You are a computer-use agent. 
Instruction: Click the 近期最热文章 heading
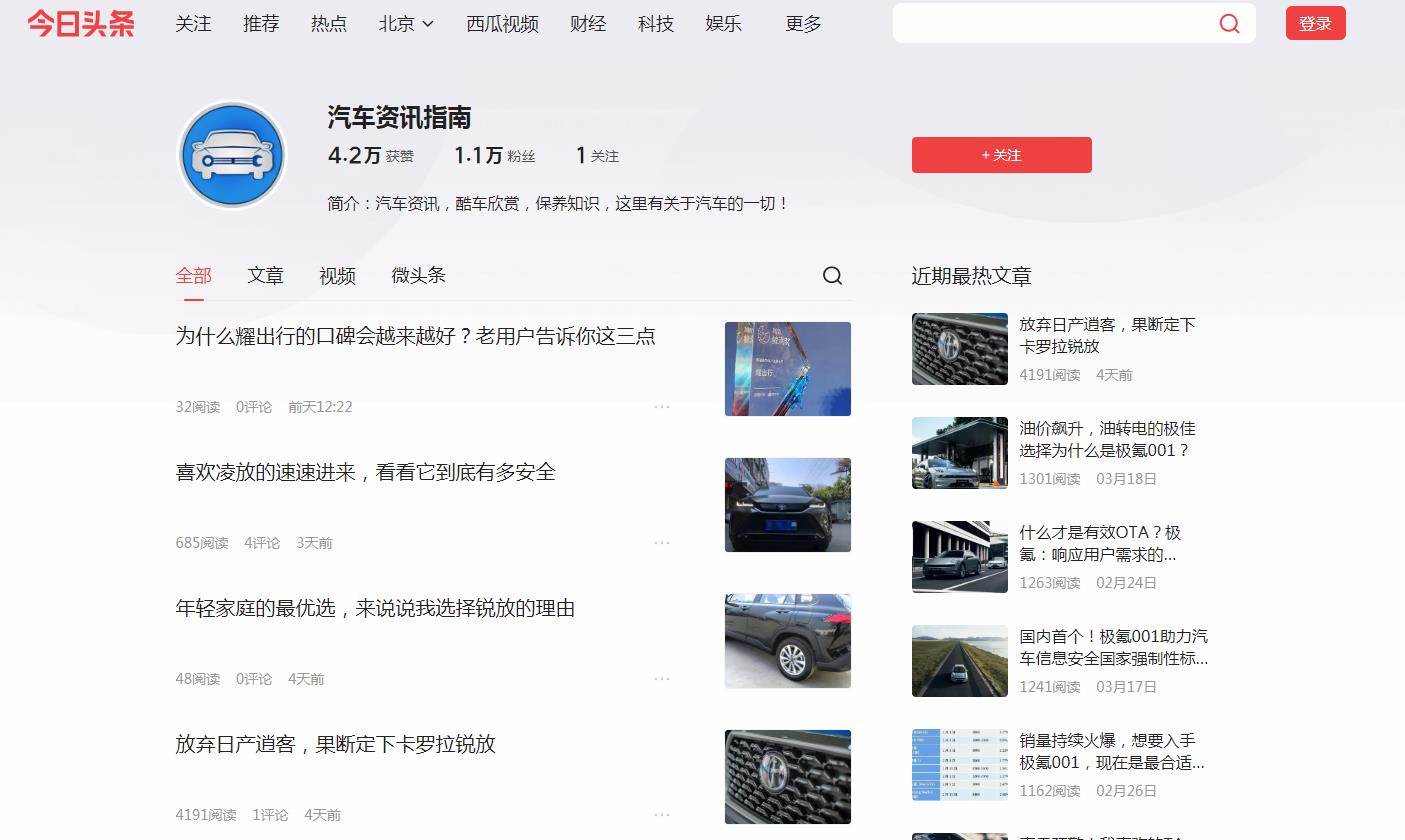coord(971,276)
